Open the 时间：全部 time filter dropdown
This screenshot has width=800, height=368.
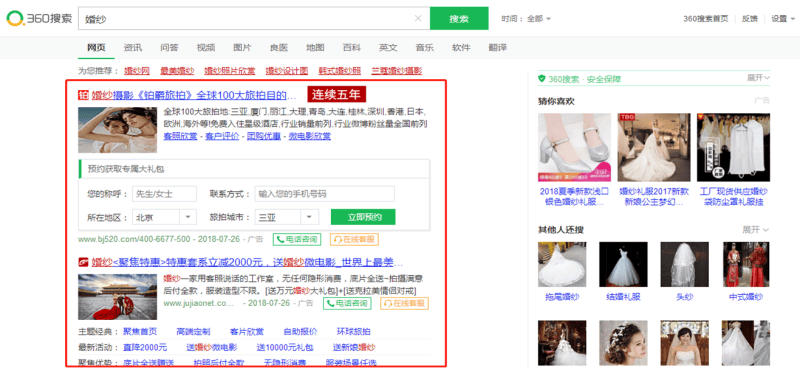526,19
